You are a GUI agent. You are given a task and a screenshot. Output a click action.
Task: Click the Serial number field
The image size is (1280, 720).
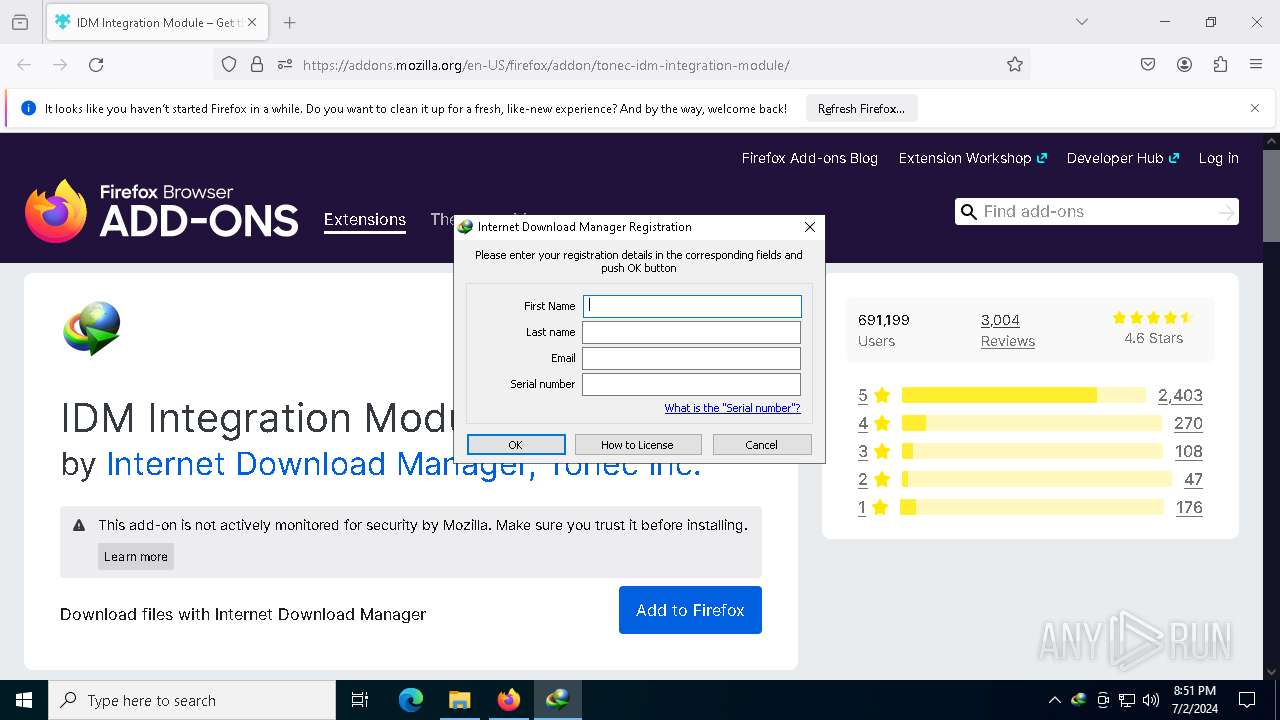692,384
